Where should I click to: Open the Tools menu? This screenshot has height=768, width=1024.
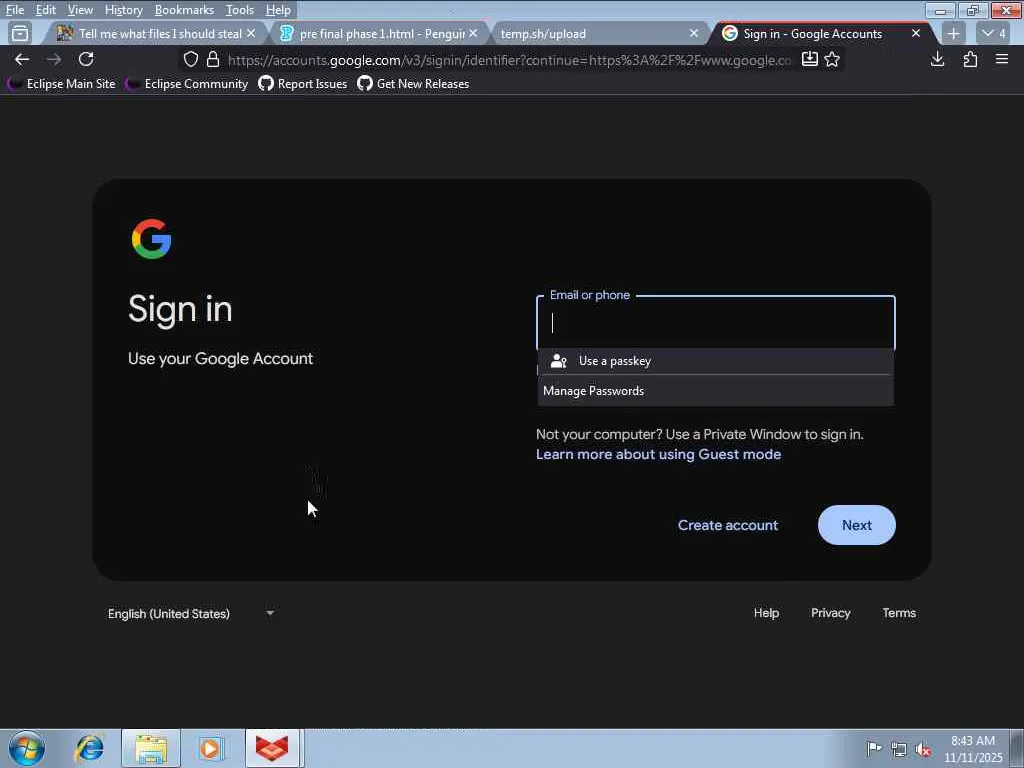[240, 10]
